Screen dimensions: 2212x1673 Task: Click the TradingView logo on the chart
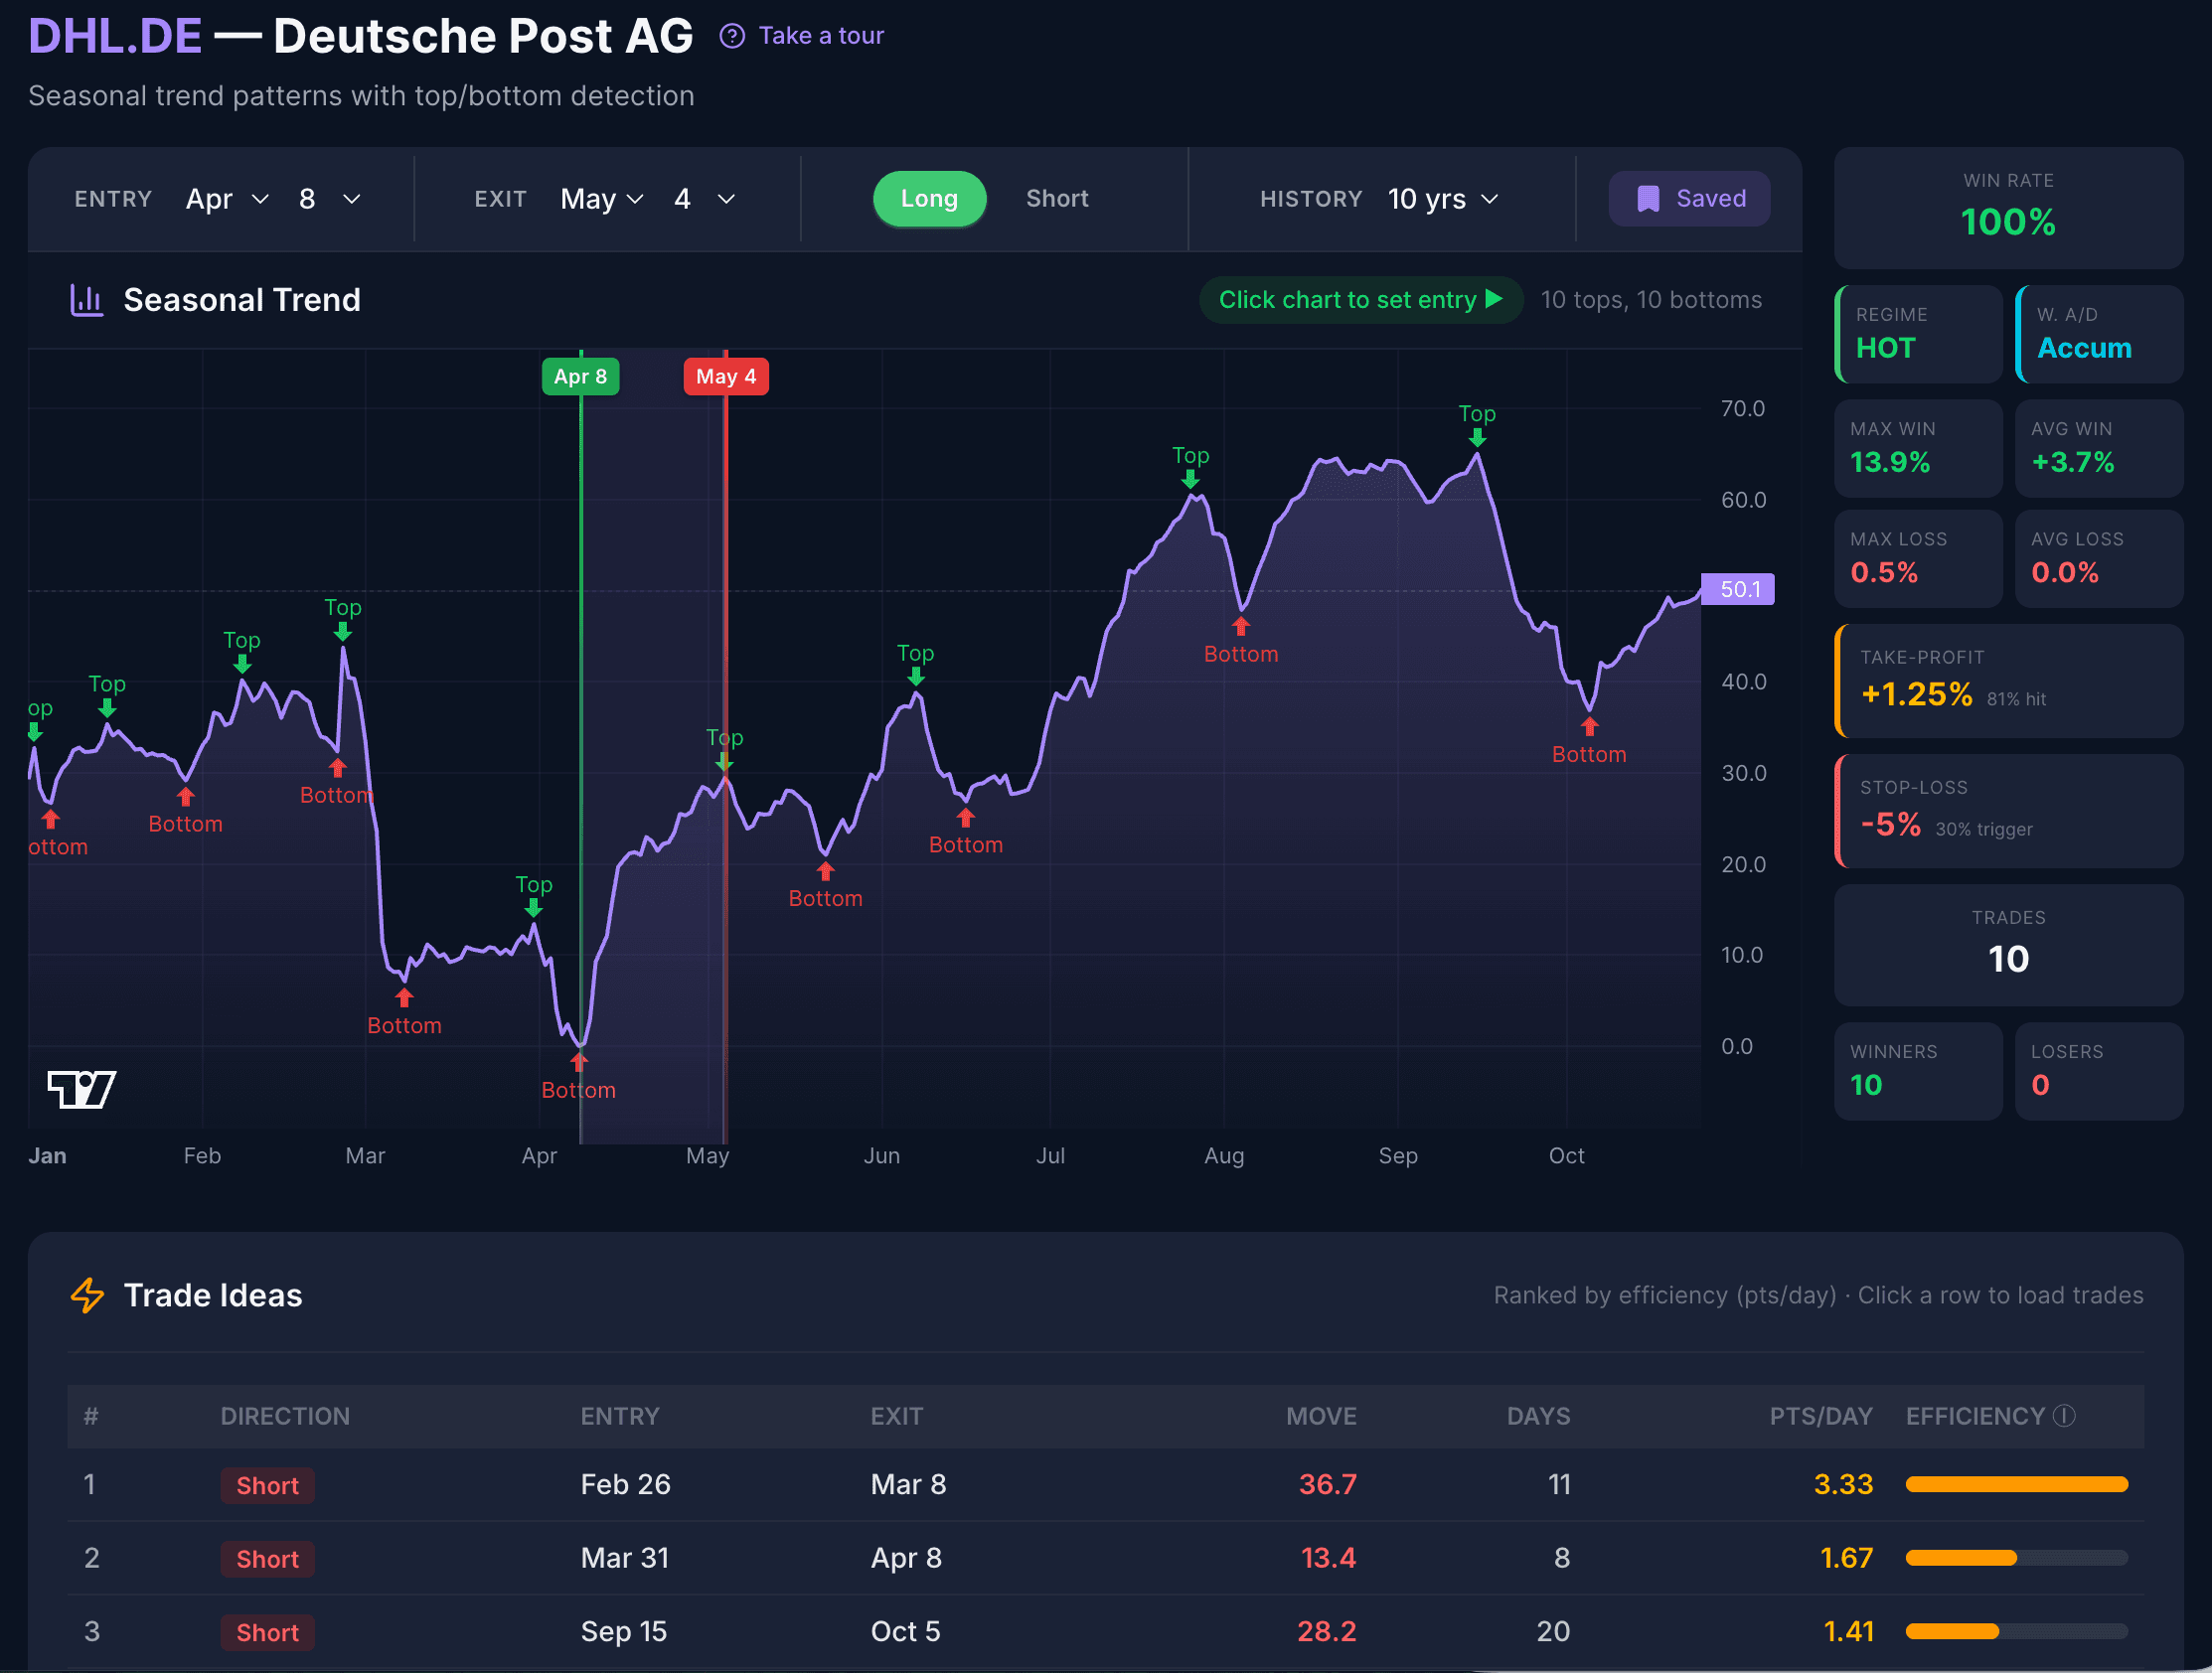pos(80,1088)
